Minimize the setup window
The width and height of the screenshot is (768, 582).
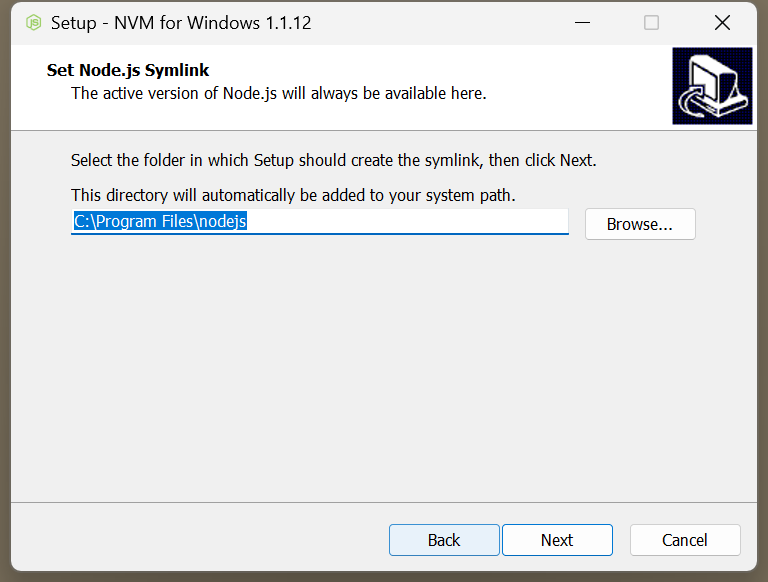(x=582, y=23)
